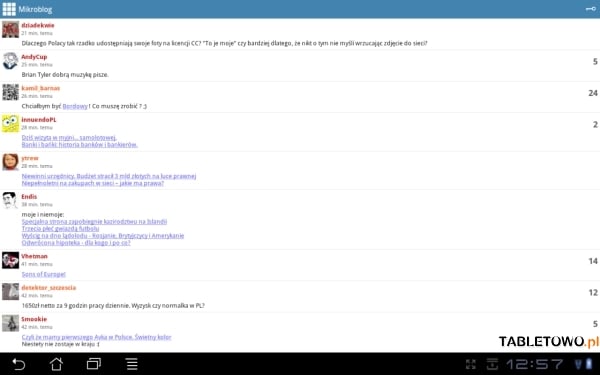Open innuendoPL's SpongeBob avatar
Image resolution: width=600 pixels, height=375 pixels.
coord(10,124)
